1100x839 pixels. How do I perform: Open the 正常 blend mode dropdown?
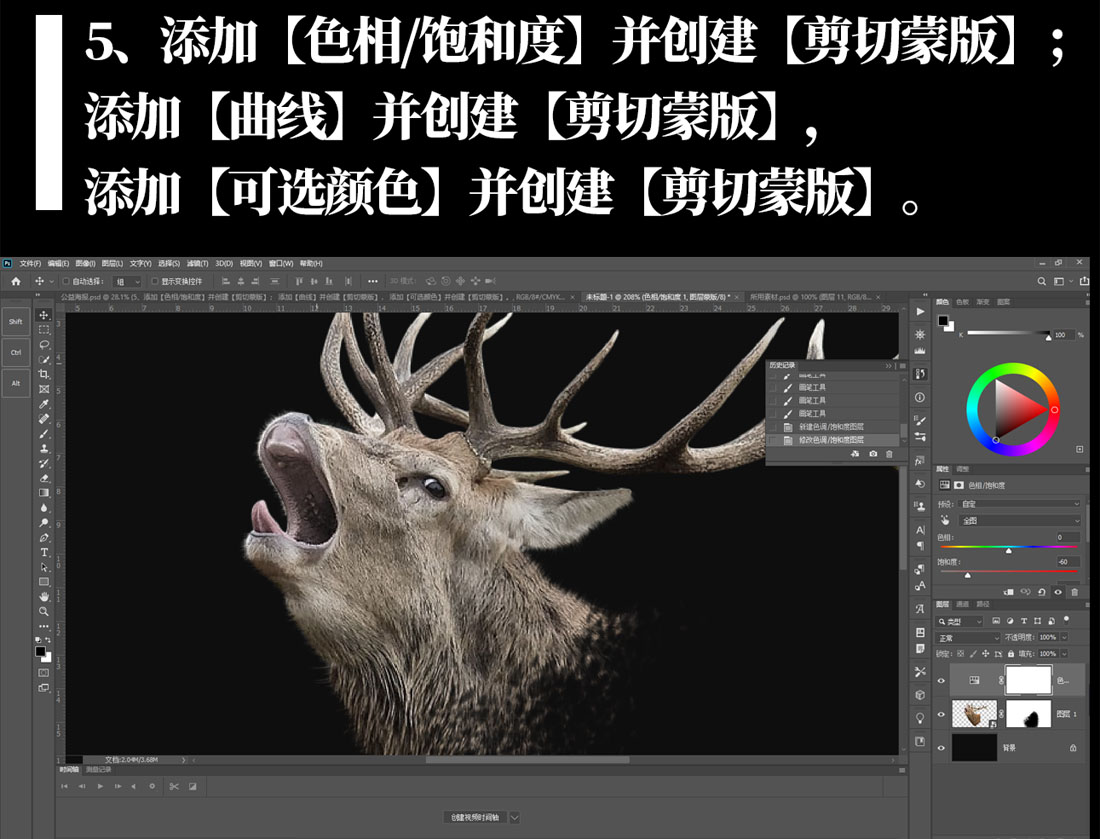coord(968,638)
